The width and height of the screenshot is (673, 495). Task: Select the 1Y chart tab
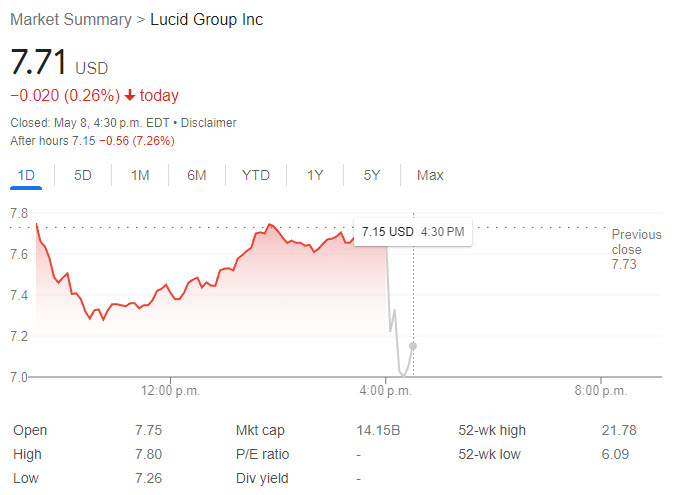click(315, 175)
